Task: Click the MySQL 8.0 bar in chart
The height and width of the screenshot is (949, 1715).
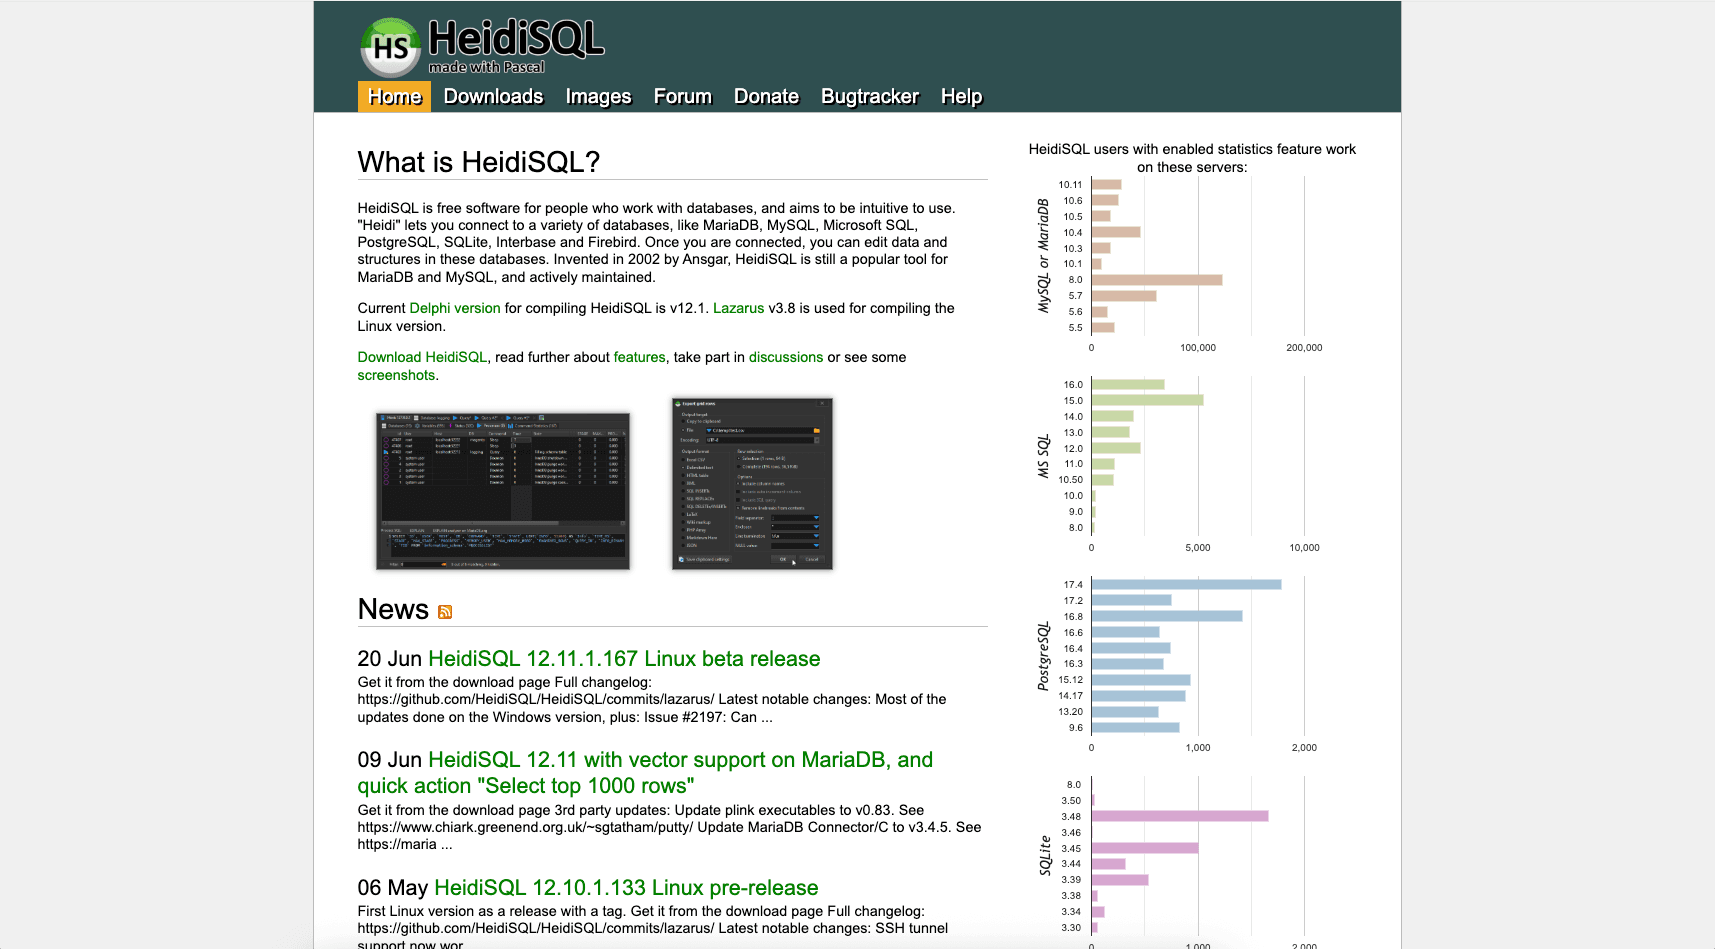Action: tap(1156, 280)
